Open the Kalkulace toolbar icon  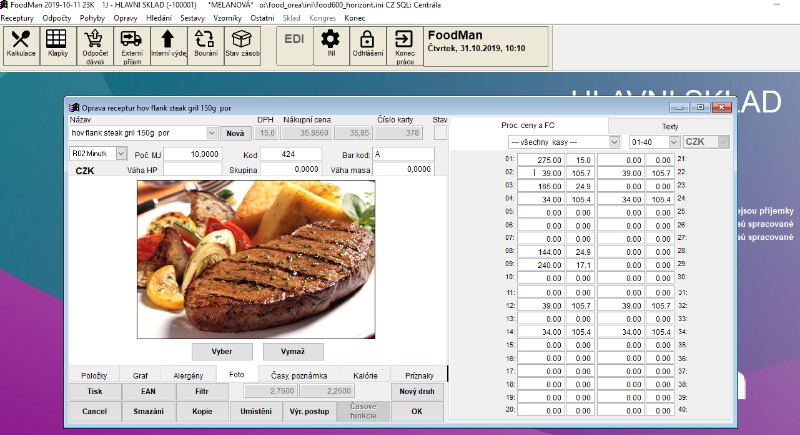click(x=21, y=46)
